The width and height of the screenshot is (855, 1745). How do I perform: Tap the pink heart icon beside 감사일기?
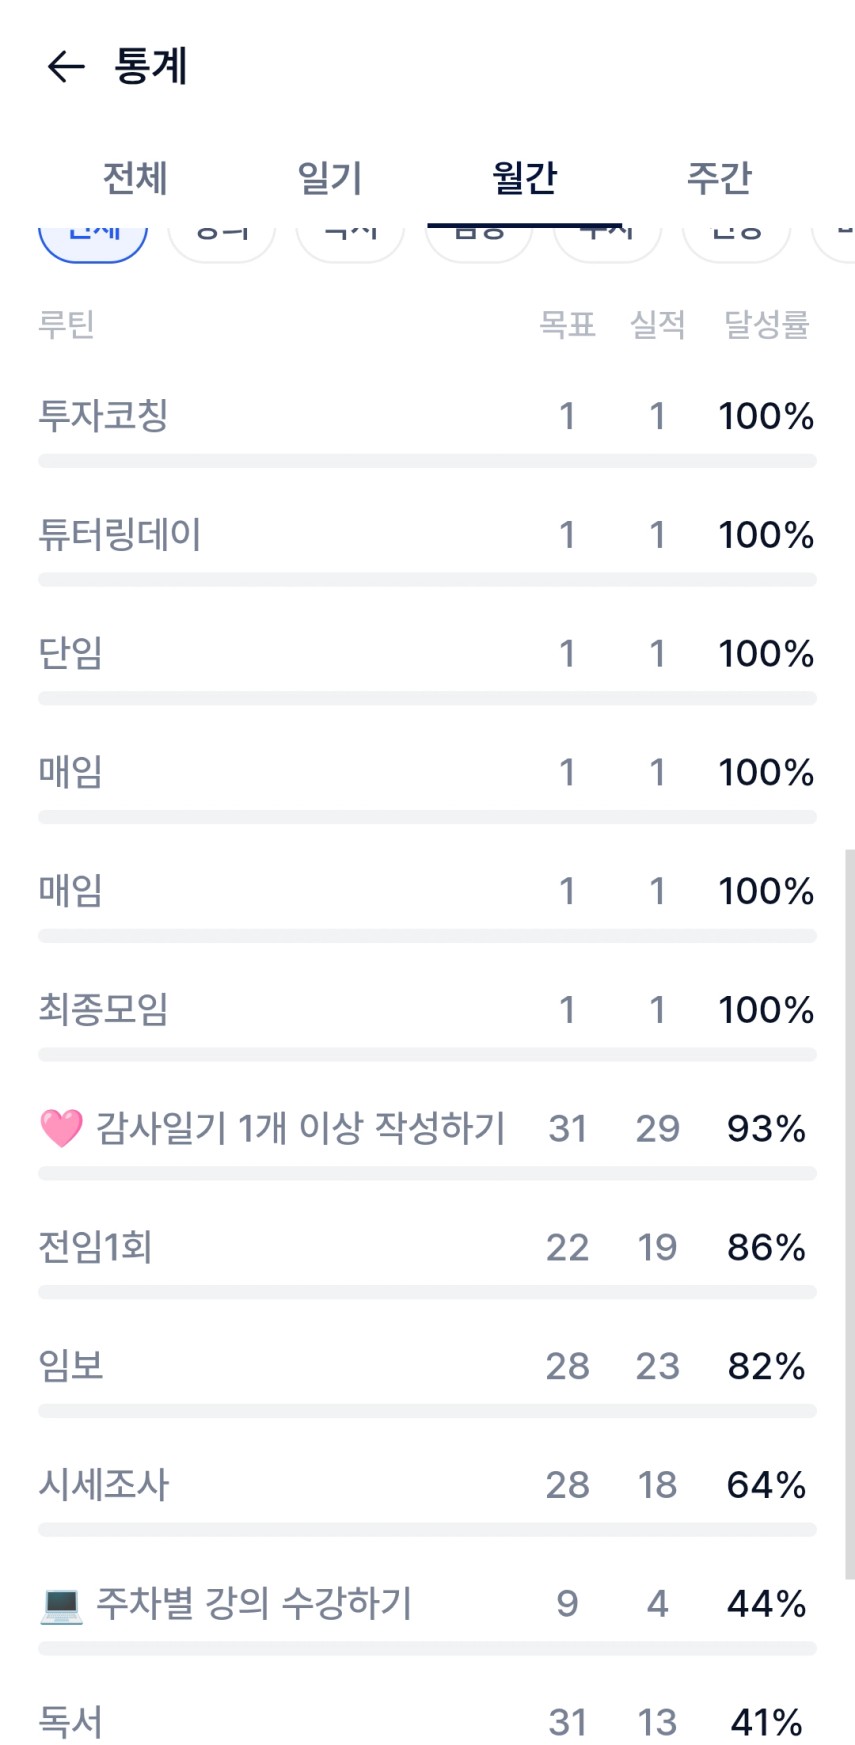61,1128
